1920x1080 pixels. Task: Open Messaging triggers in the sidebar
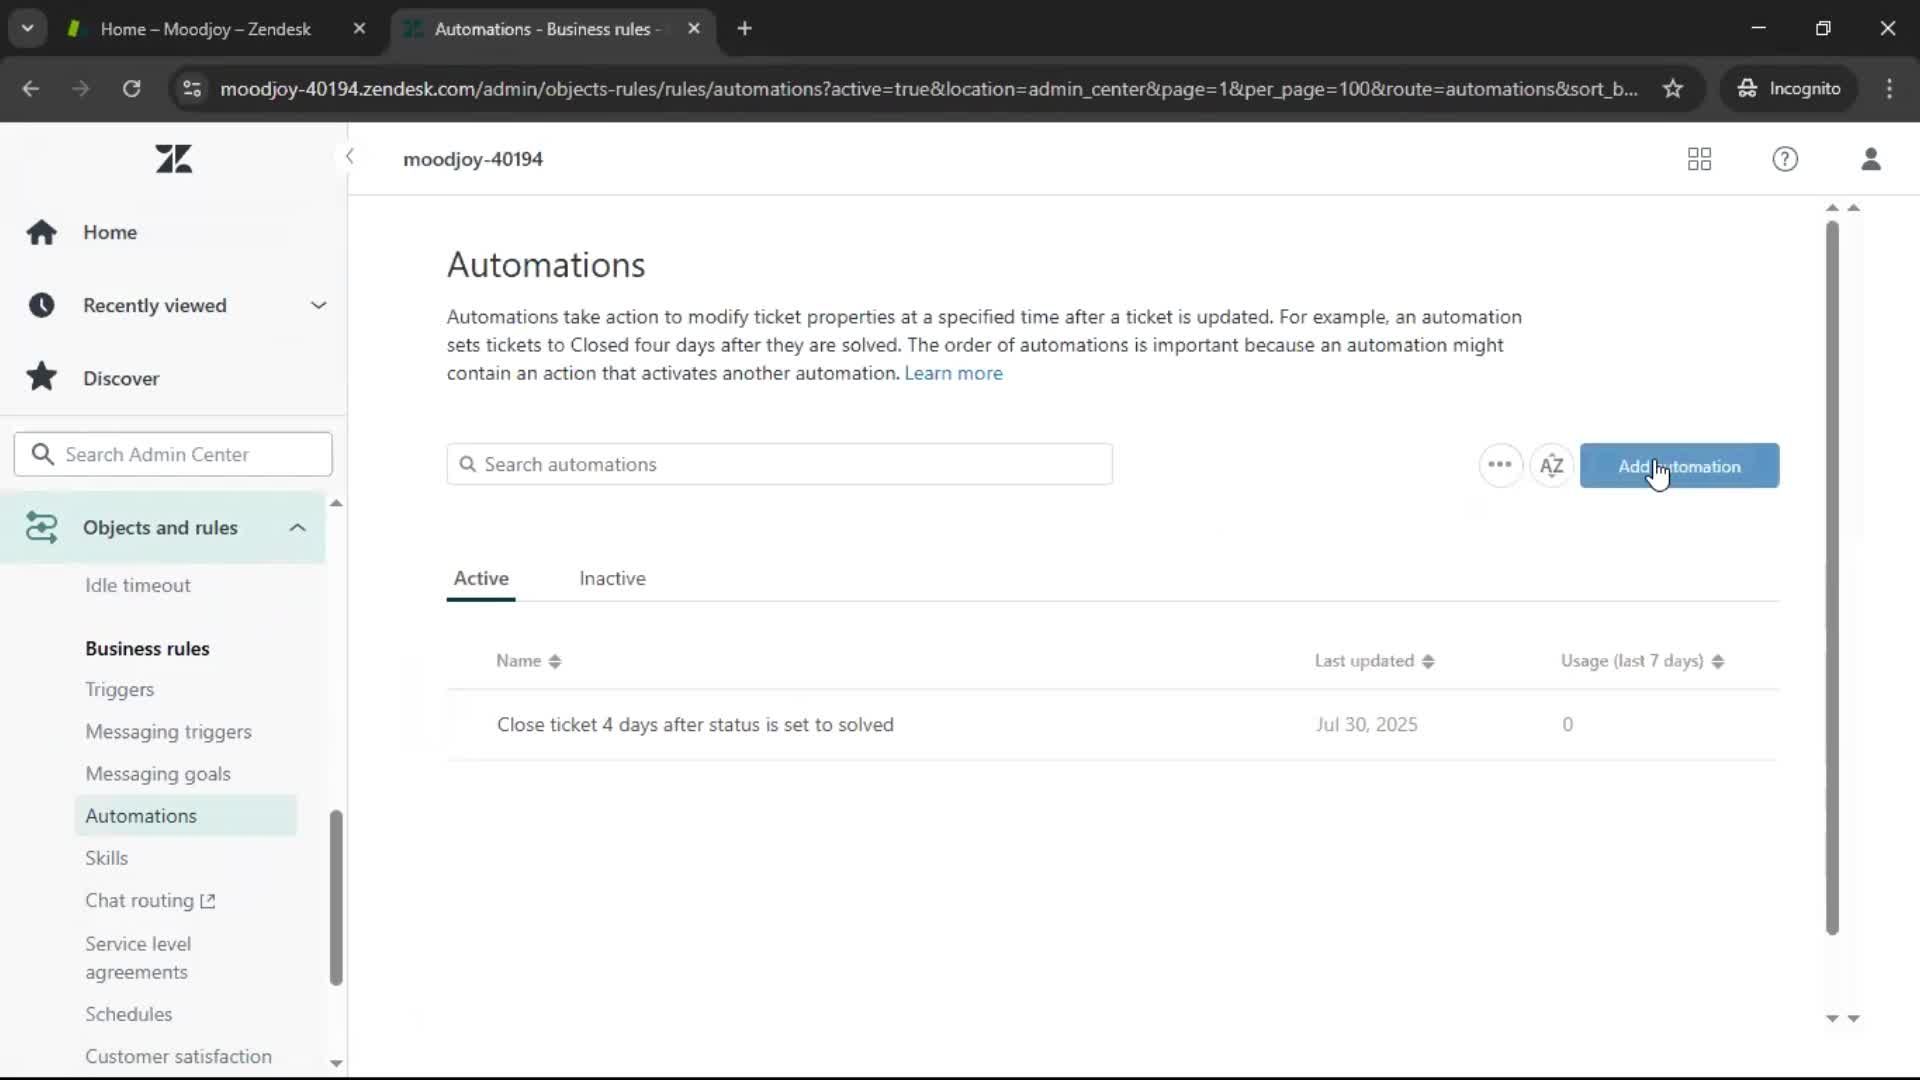point(168,731)
